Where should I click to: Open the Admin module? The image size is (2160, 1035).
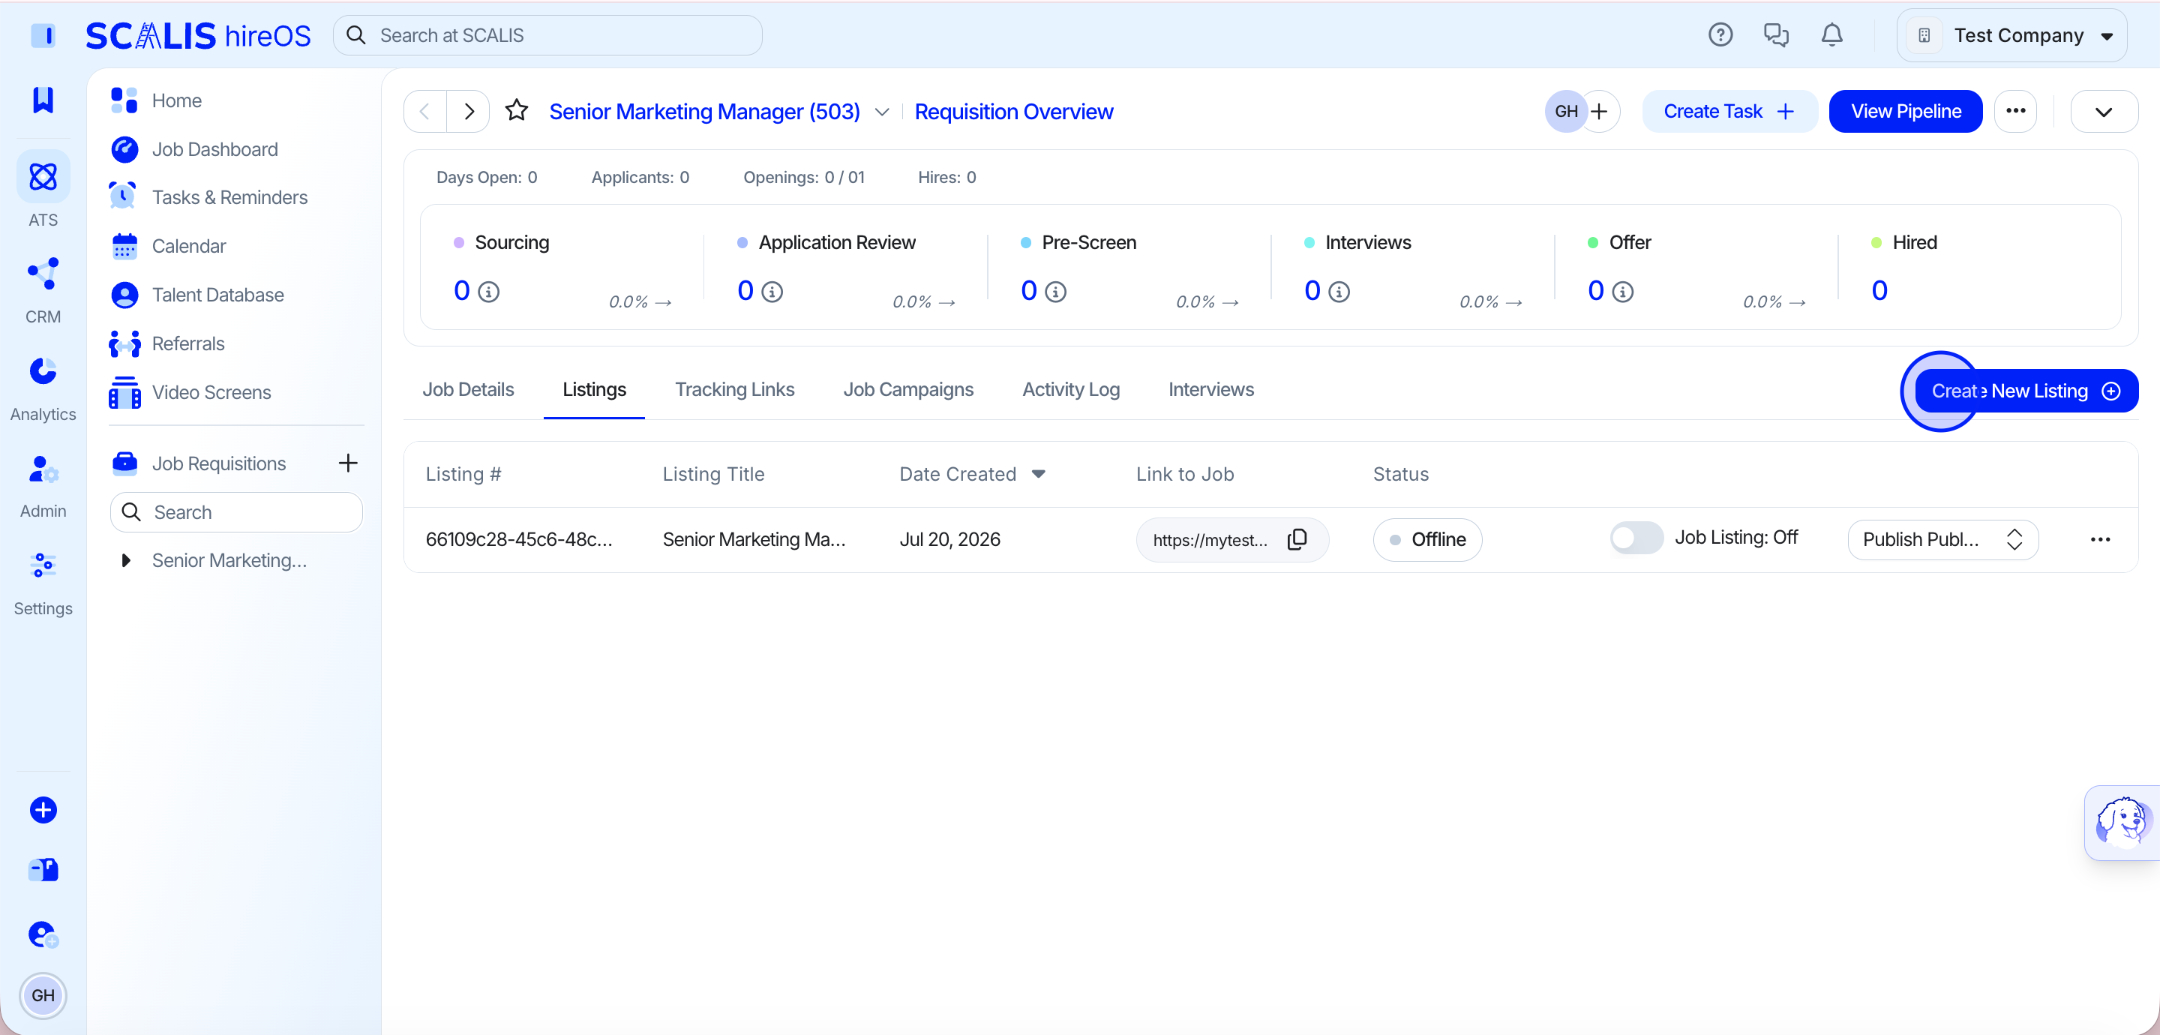click(x=43, y=486)
